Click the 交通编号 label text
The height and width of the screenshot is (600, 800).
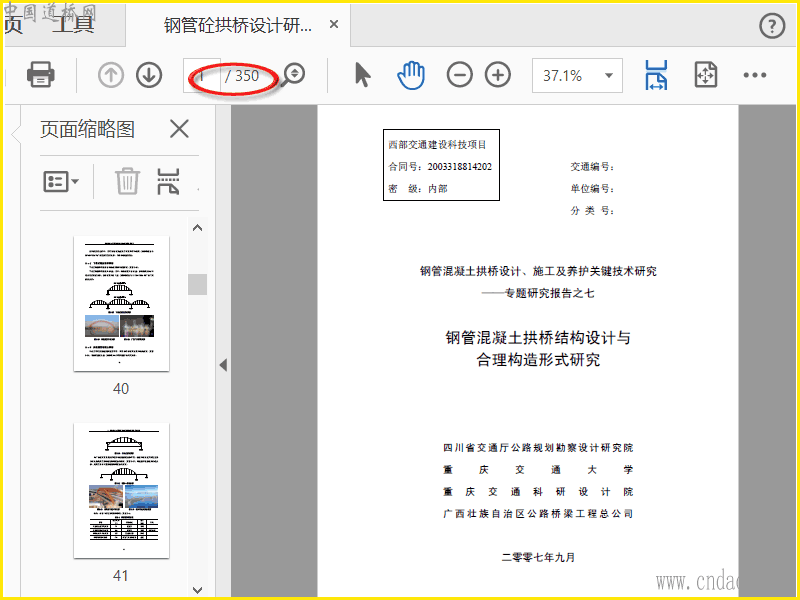click(x=592, y=166)
